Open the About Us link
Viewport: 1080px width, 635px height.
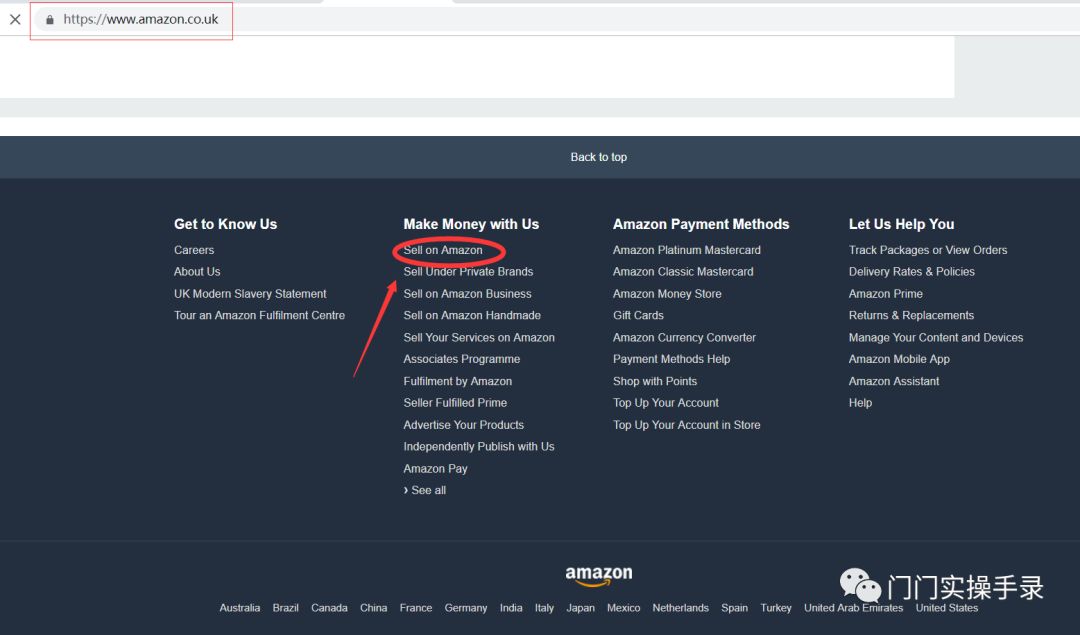[197, 271]
